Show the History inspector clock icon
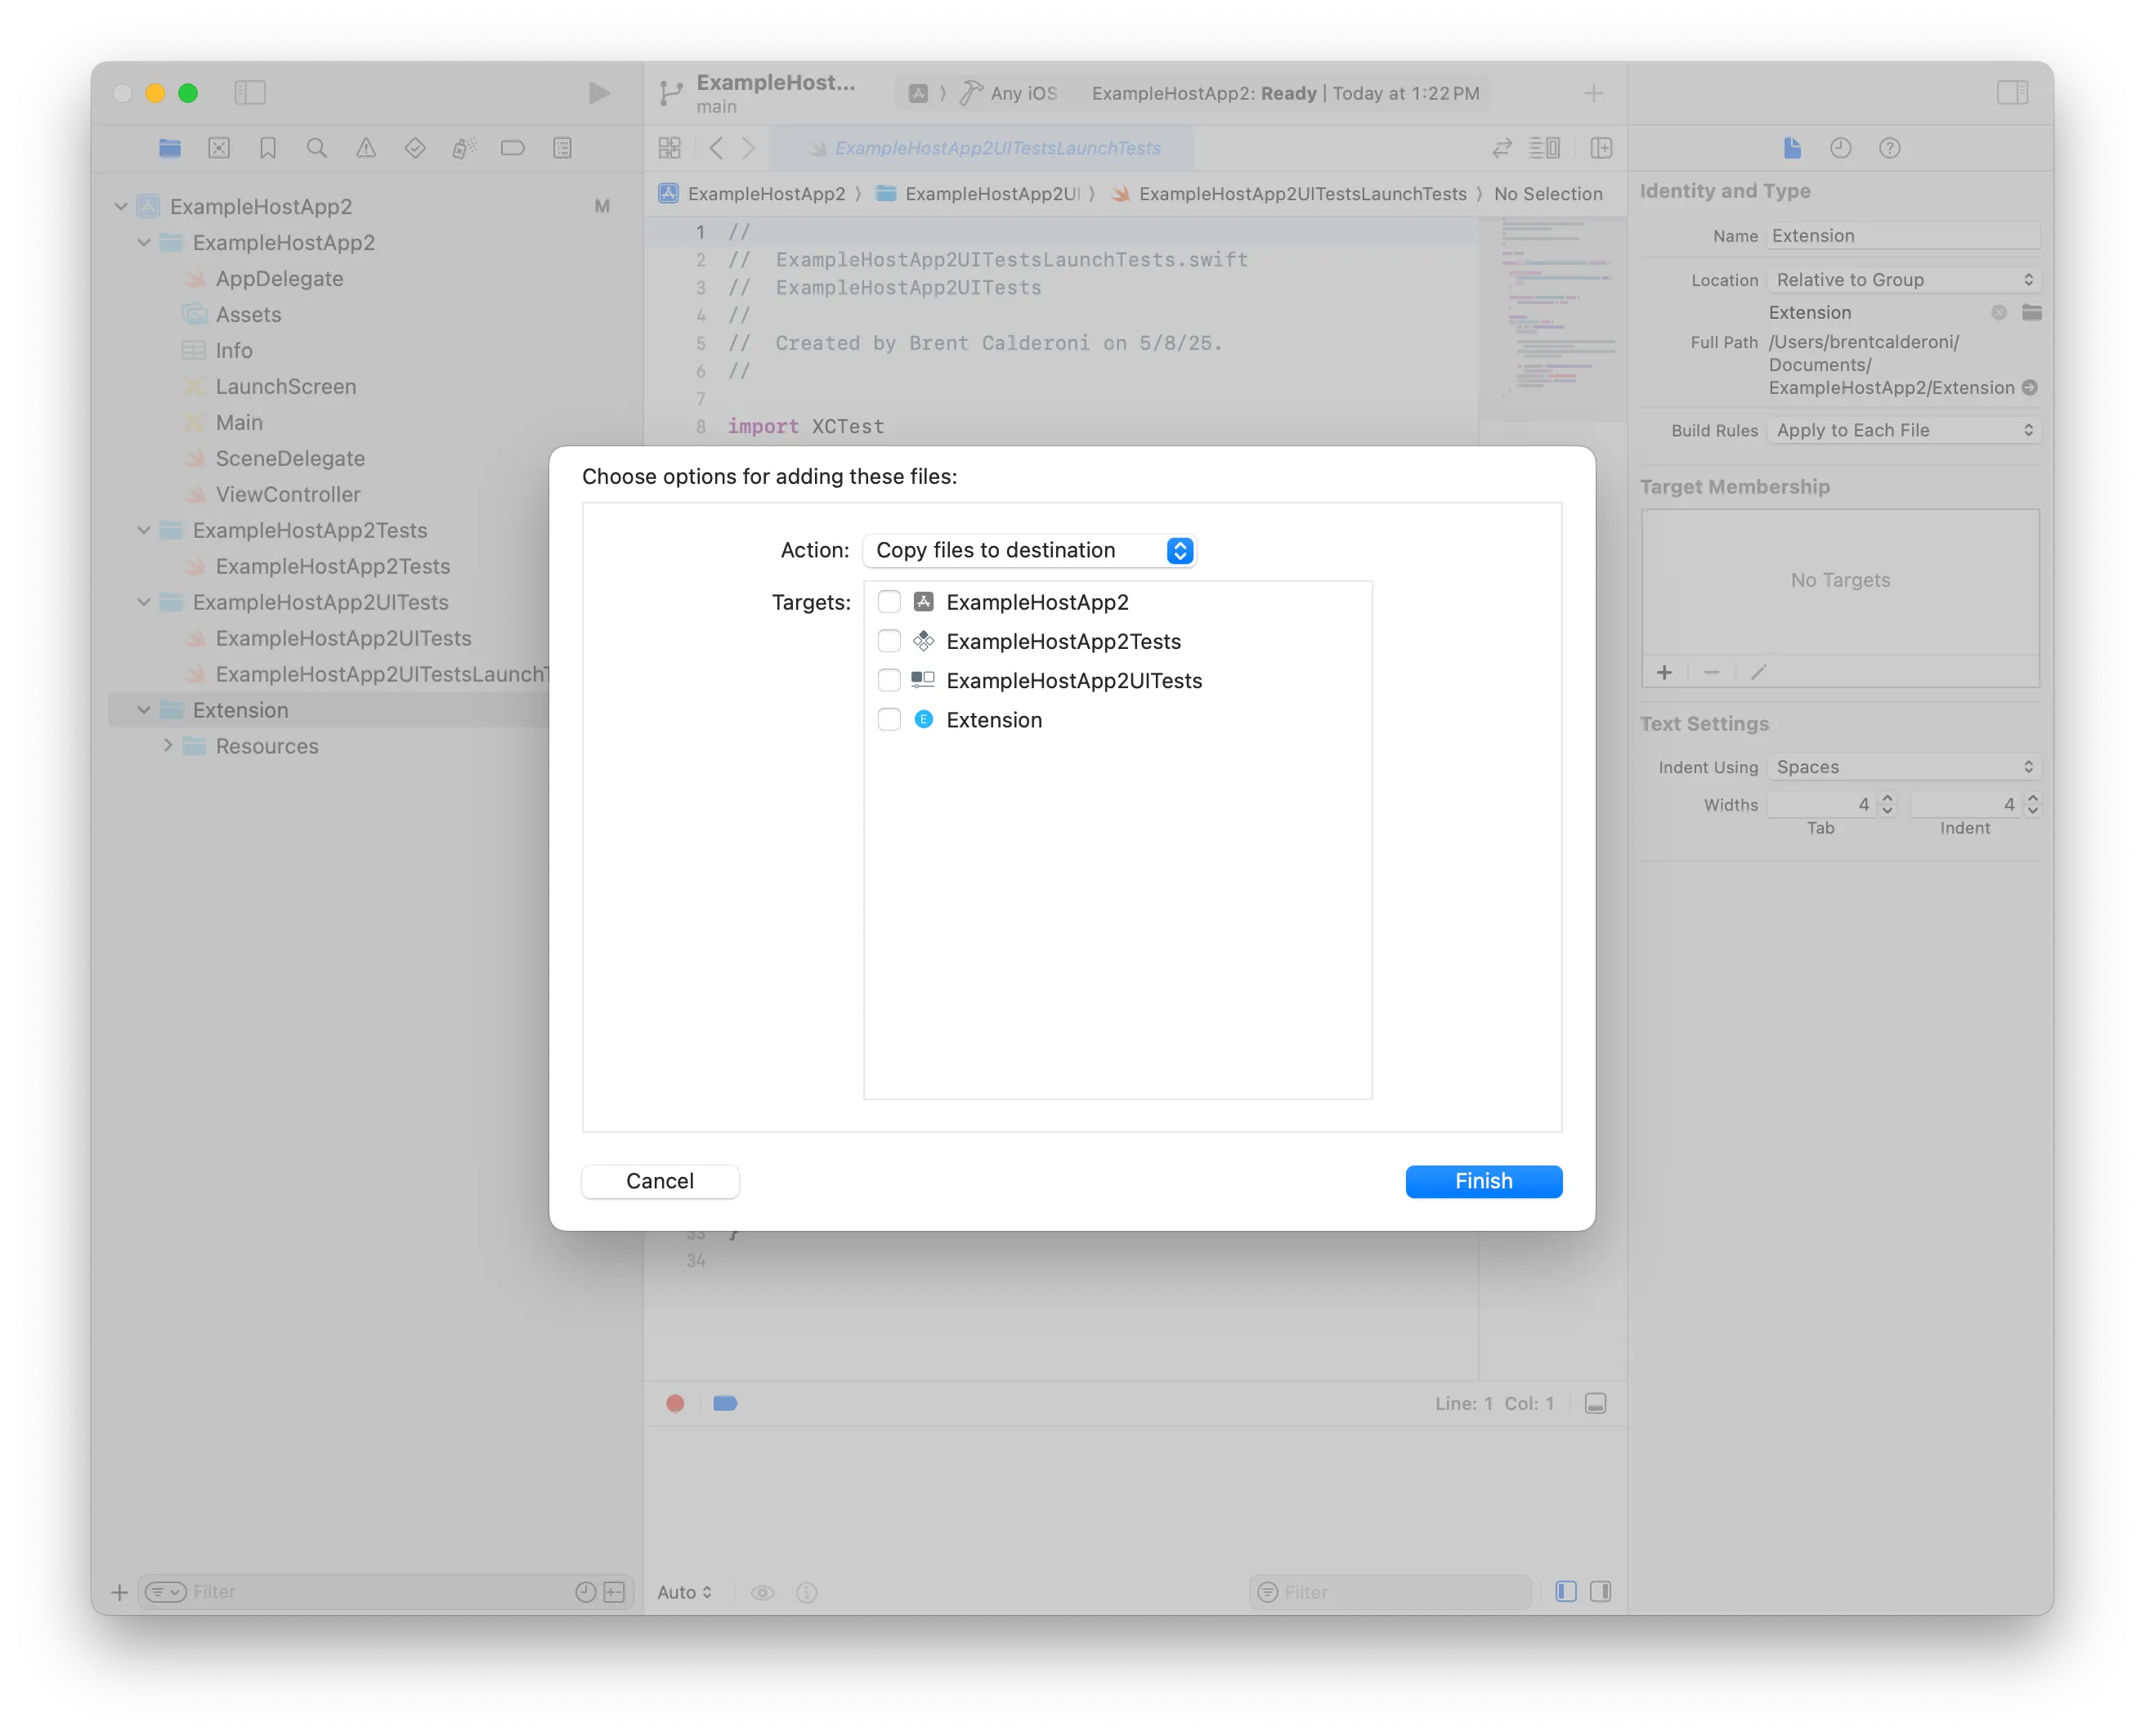2145x1736 pixels. [1840, 148]
